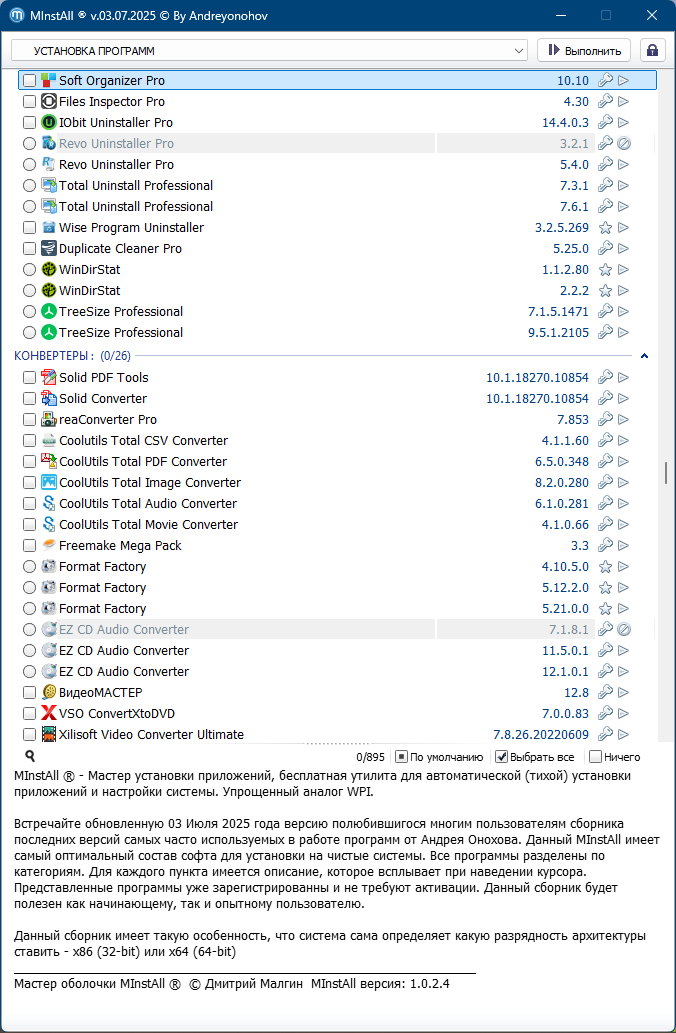The image size is (676, 1033).
Task: Click the Soft Organizer Pro app icon
Action: (x=48, y=80)
